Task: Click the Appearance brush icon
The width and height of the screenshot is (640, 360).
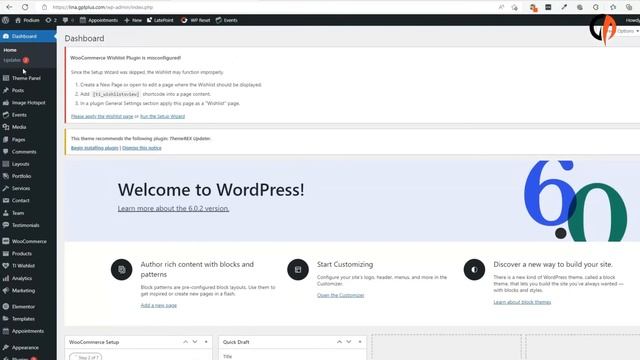Action: [6, 347]
